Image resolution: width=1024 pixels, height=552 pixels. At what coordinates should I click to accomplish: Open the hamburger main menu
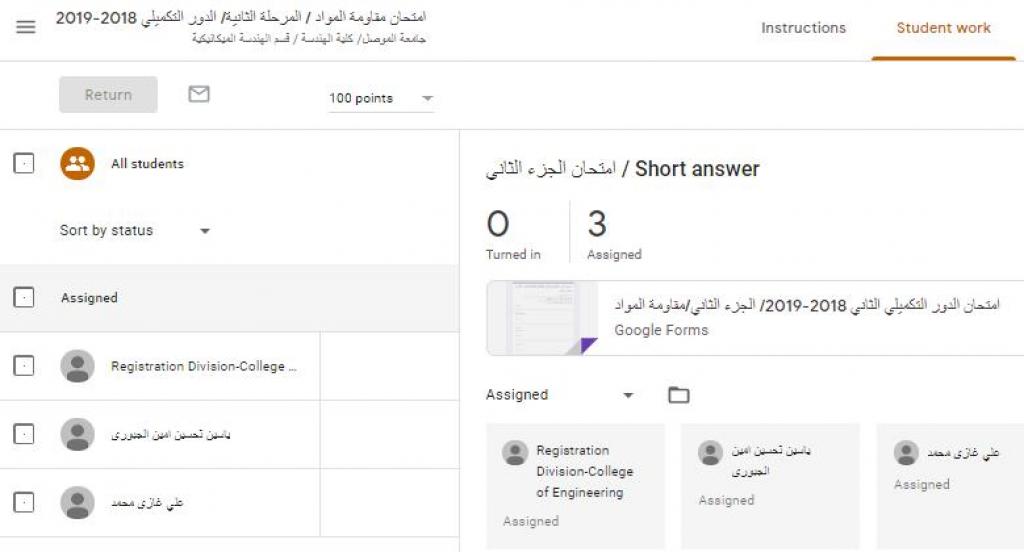point(26,27)
